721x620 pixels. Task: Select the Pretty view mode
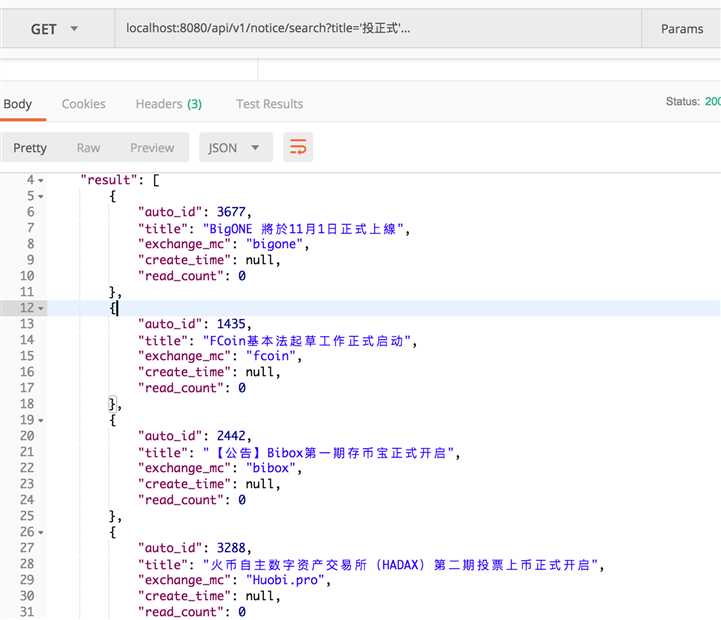(x=30, y=148)
